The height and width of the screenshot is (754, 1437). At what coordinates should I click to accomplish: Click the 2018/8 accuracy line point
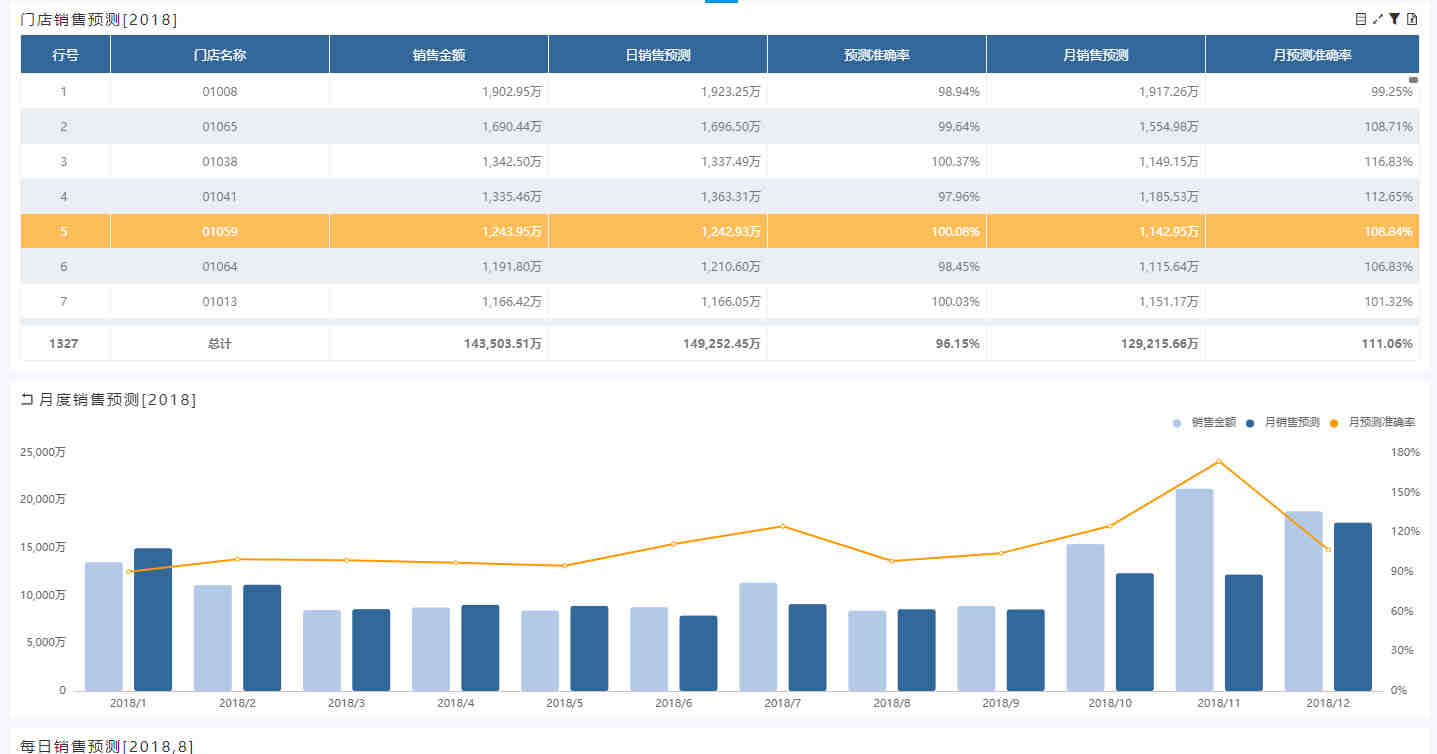pyautogui.click(x=891, y=561)
